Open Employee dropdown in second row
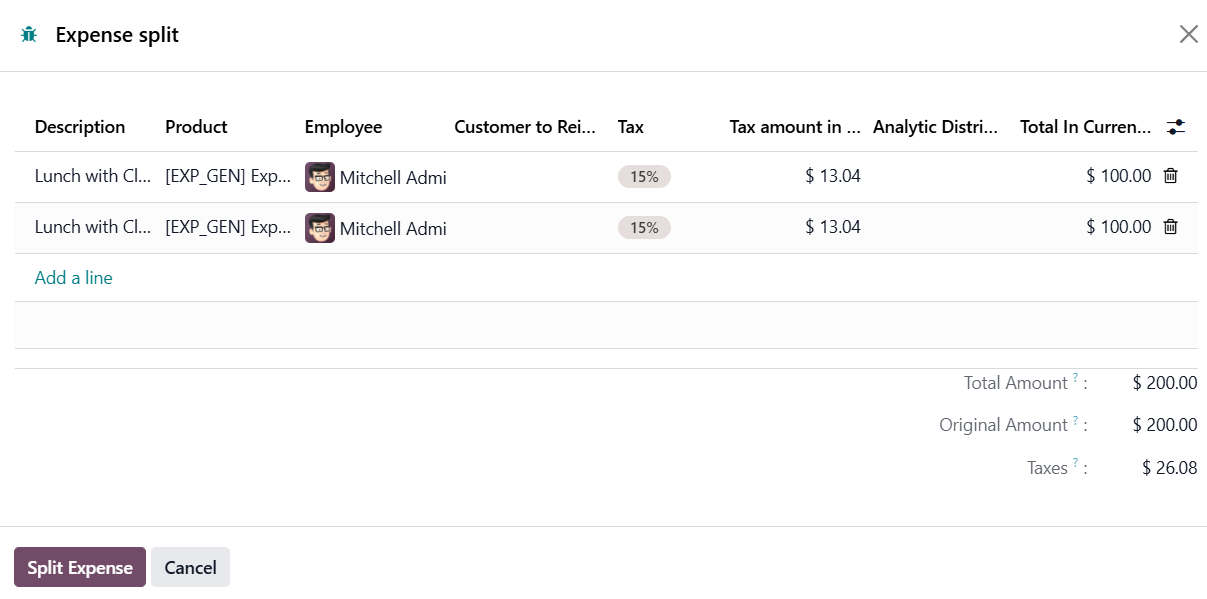The image size is (1207, 599). coord(392,228)
